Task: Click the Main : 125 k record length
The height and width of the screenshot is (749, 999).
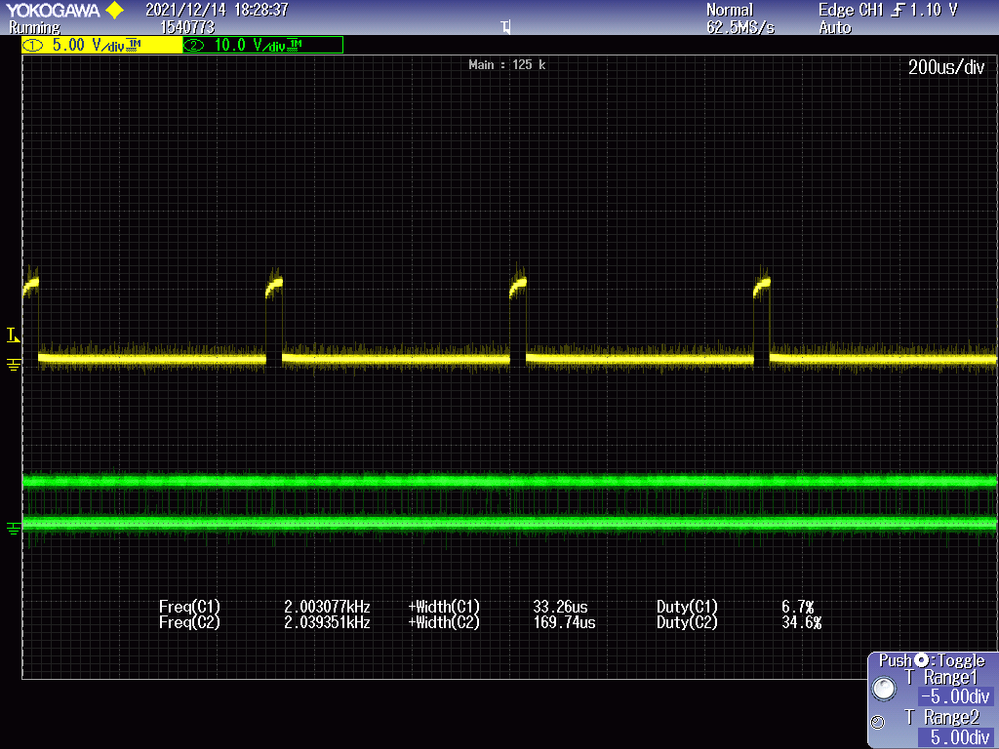Action: click(x=507, y=64)
